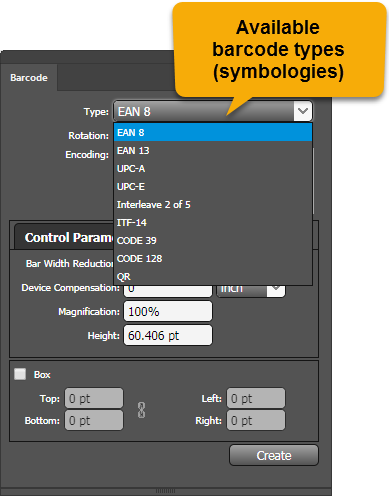The width and height of the screenshot is (389, 496).
Task: Open the inch unit dropdown
Action: pos(251,291)
